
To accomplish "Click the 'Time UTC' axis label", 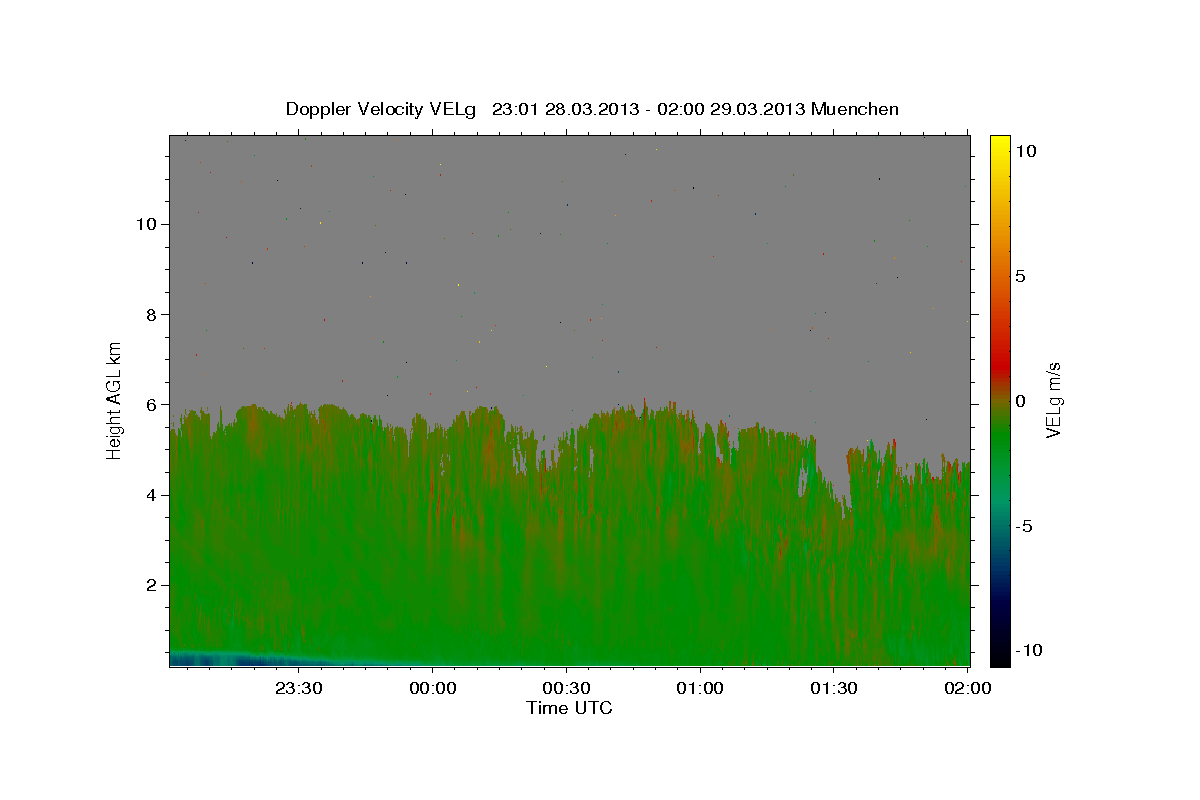I will (569, 708).
